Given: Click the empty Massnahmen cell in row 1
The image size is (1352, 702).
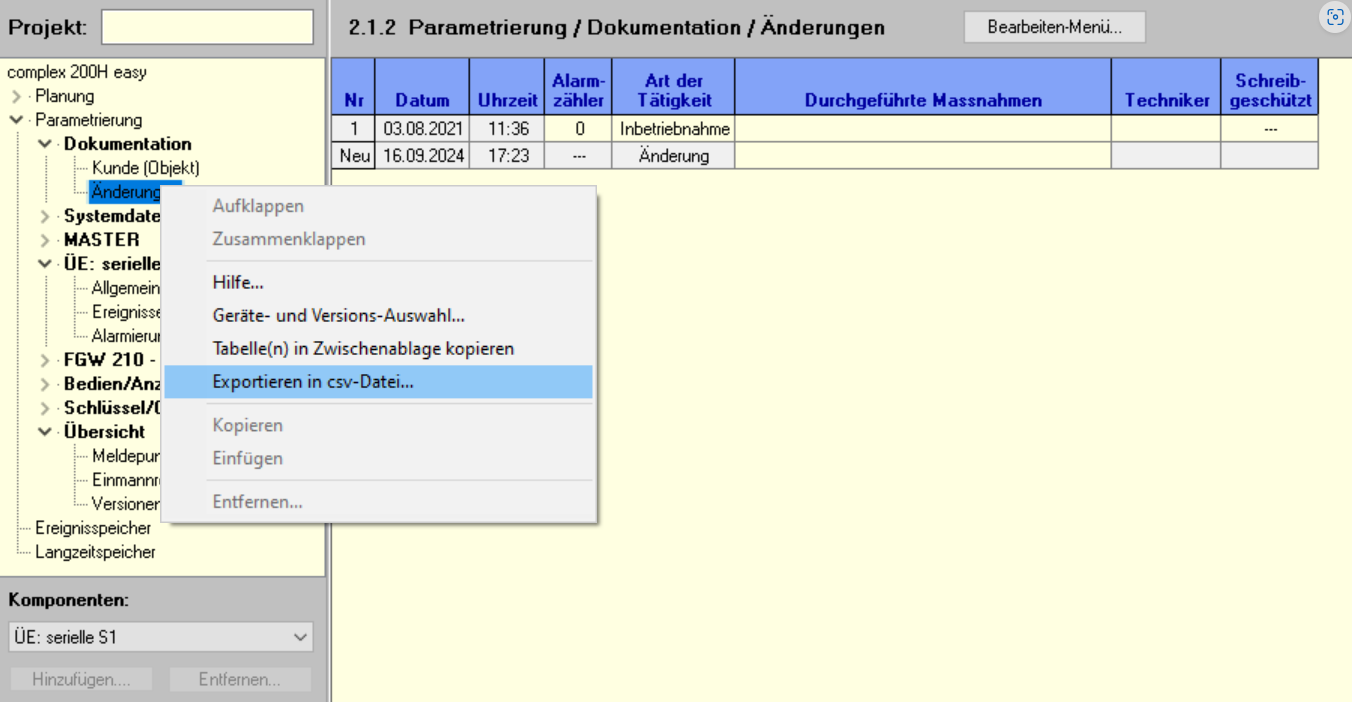Looking at the screenshot, I should pos(923,129).
